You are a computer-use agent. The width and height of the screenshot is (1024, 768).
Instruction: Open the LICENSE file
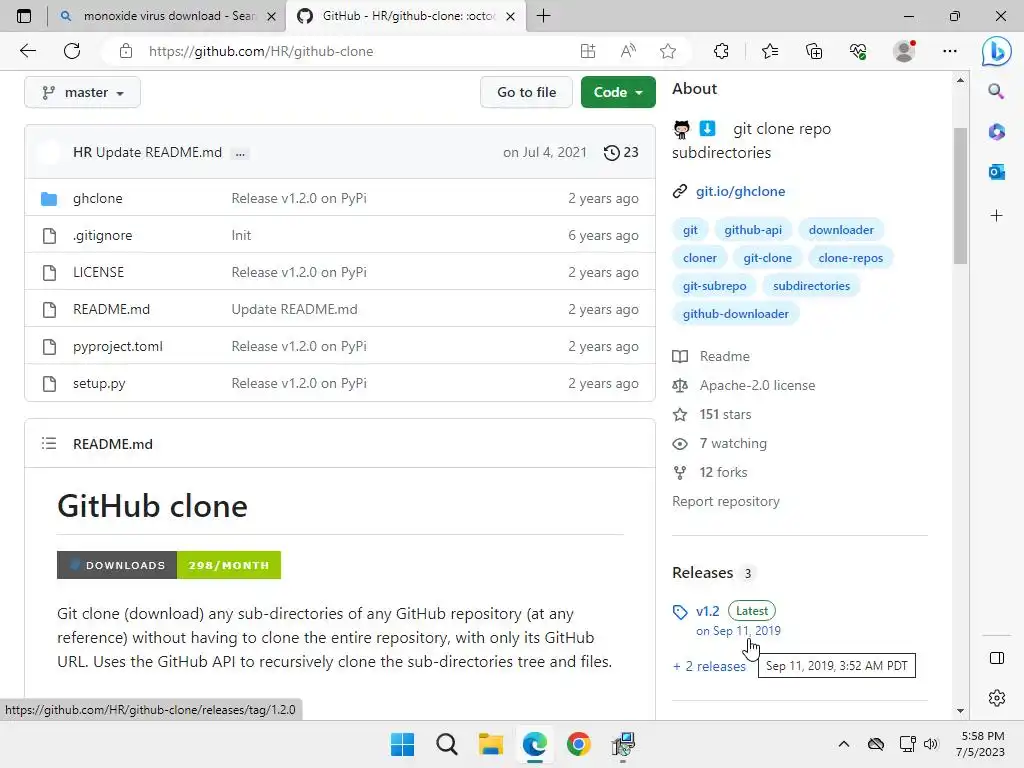pyautogui.click(x=98, y=272)
